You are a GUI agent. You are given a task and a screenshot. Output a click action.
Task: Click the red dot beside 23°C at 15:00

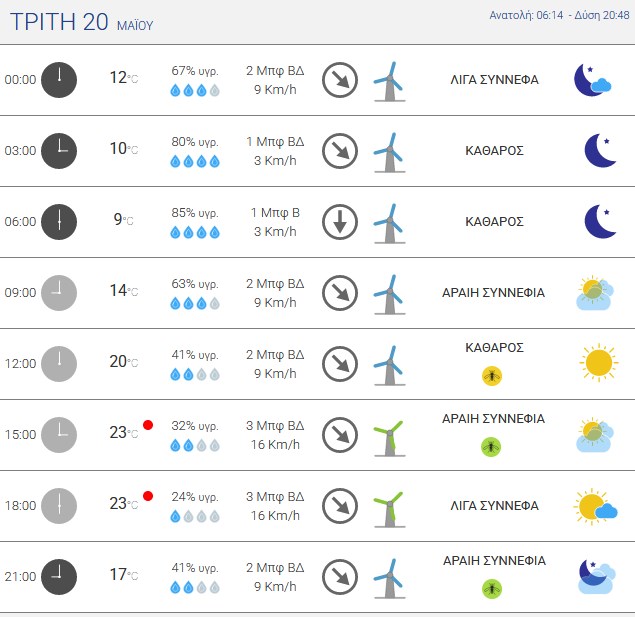click(x=148, y=425)
